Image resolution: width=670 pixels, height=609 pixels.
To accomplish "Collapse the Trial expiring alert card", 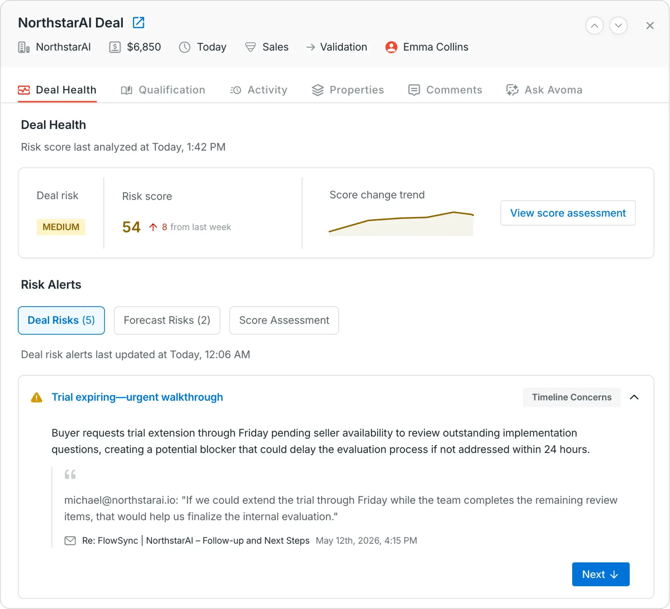I will tap(634, 397).
